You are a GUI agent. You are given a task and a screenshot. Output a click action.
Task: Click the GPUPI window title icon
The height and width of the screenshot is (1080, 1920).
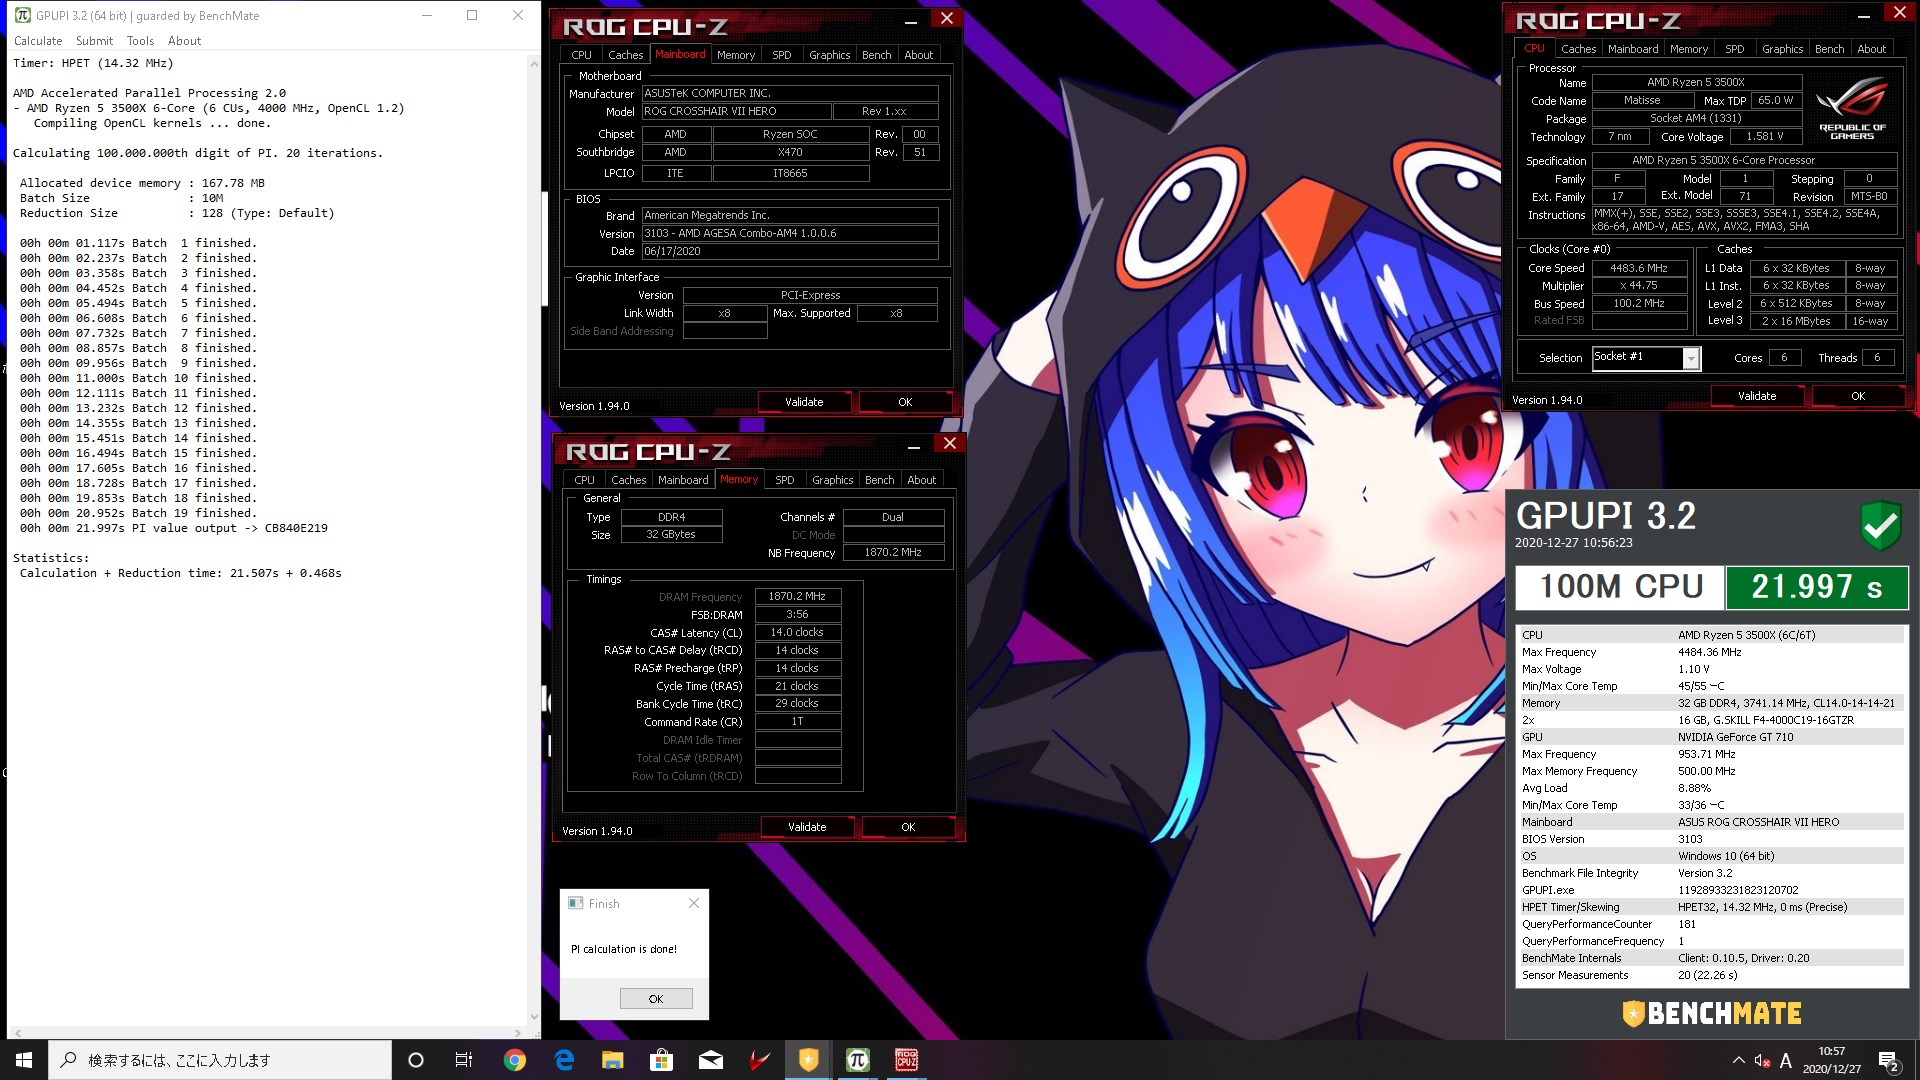(22, 15)
